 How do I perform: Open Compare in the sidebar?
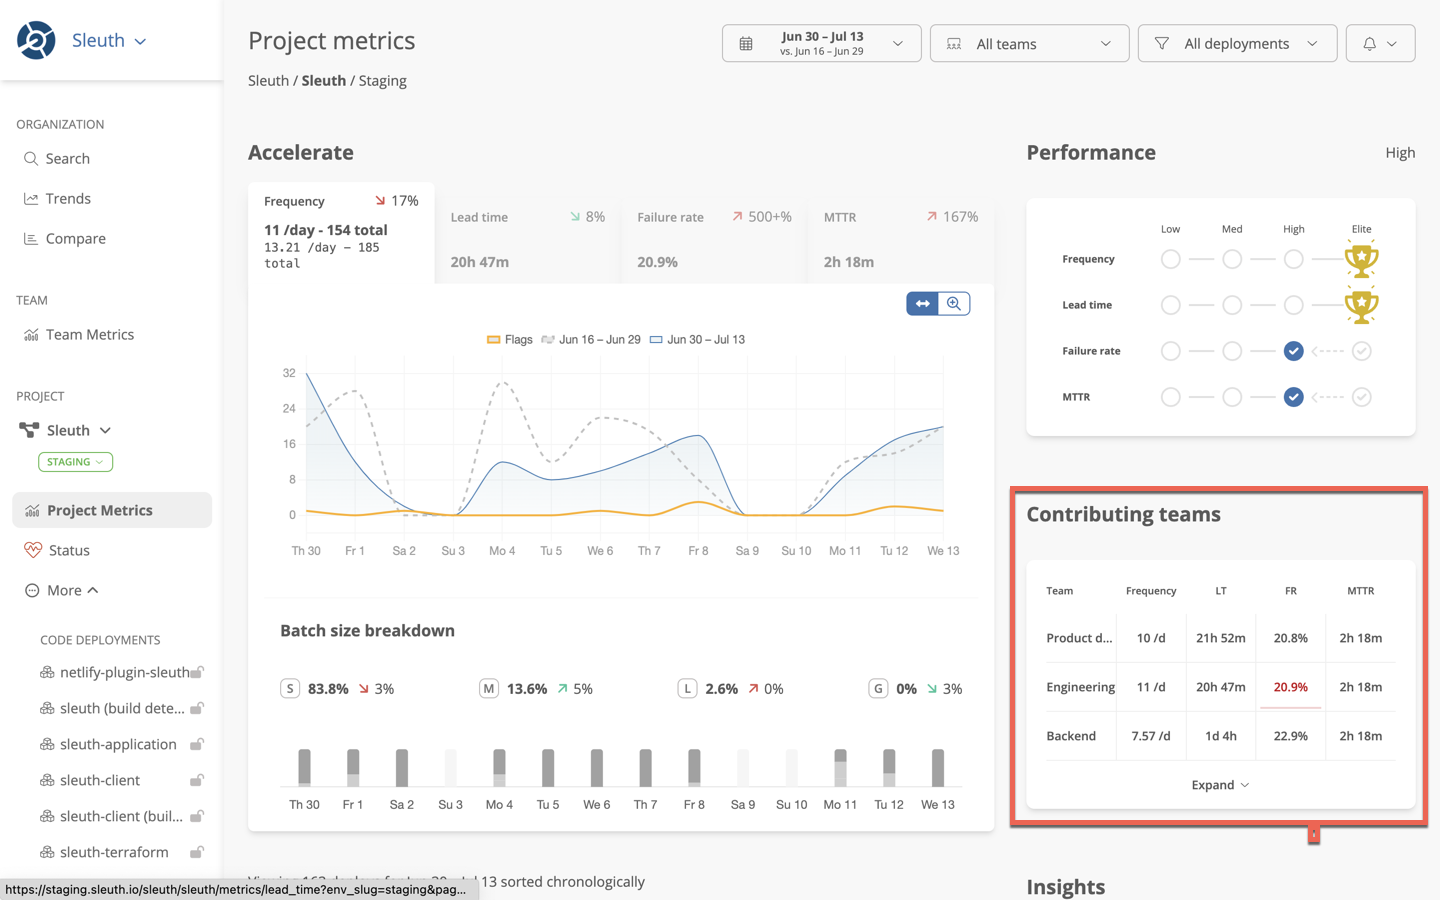pos(75,238)
